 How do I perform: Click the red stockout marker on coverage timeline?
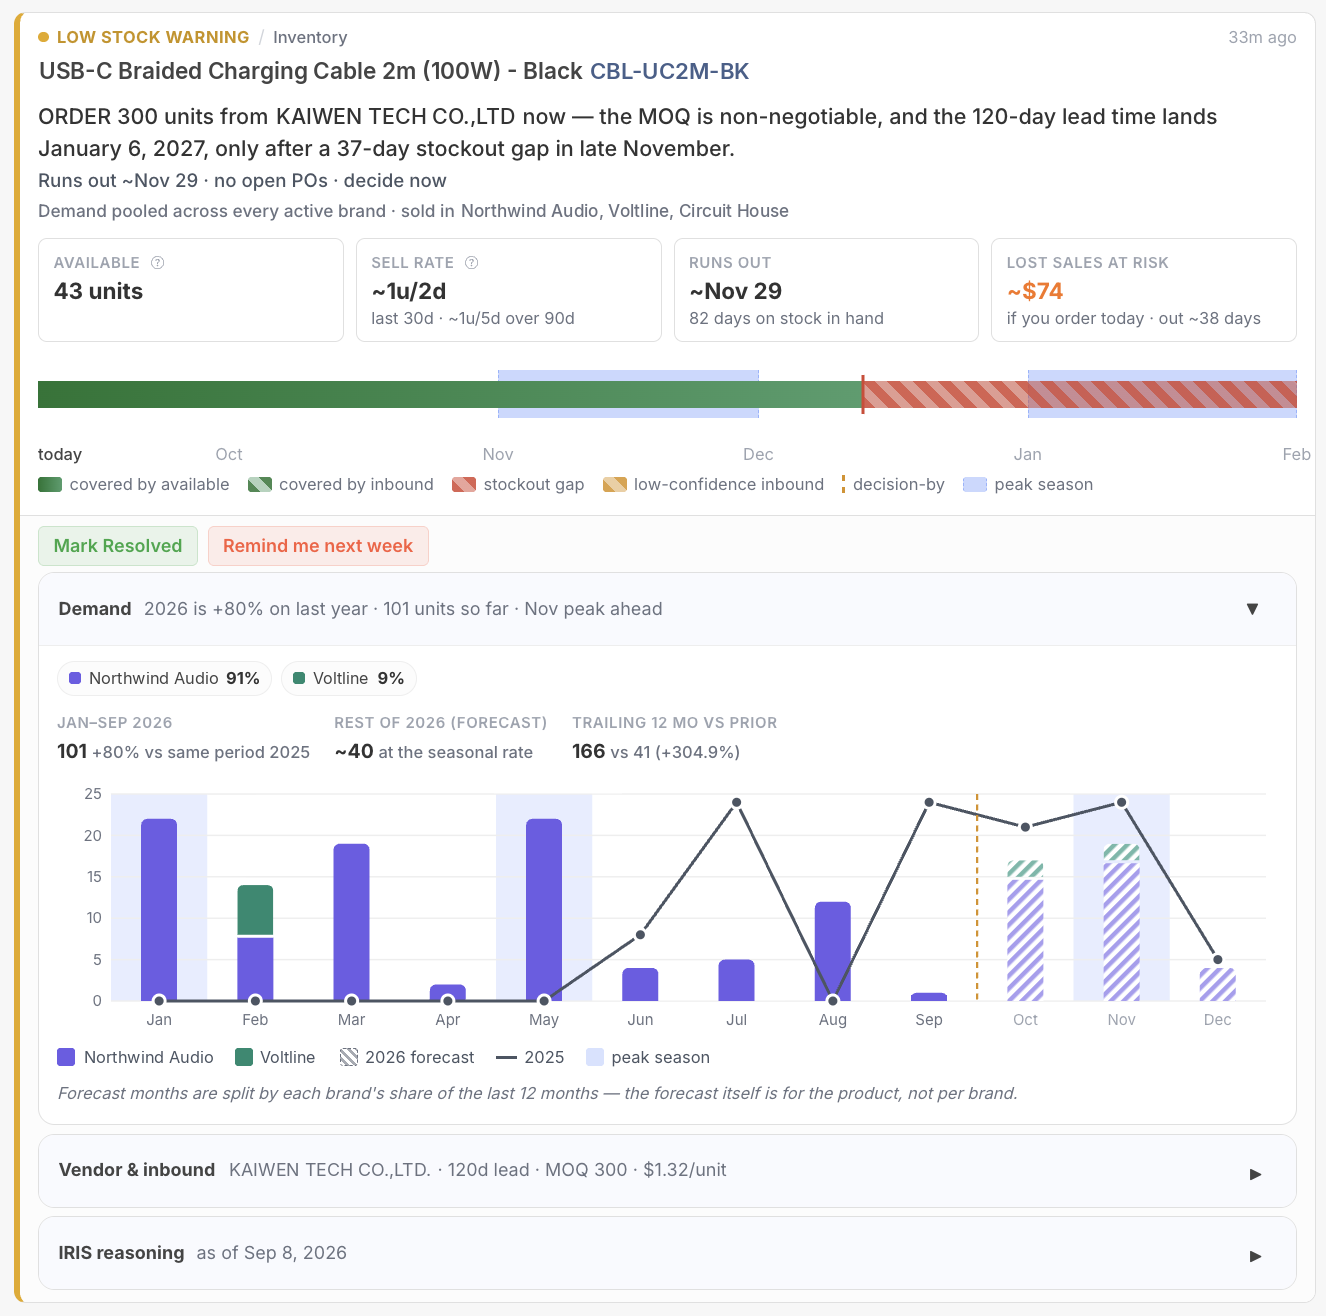click(x=862, y=394)
